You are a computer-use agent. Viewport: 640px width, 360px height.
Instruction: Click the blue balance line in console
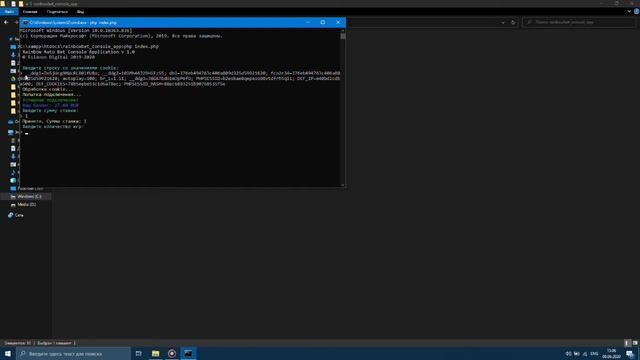pos(50,105)
